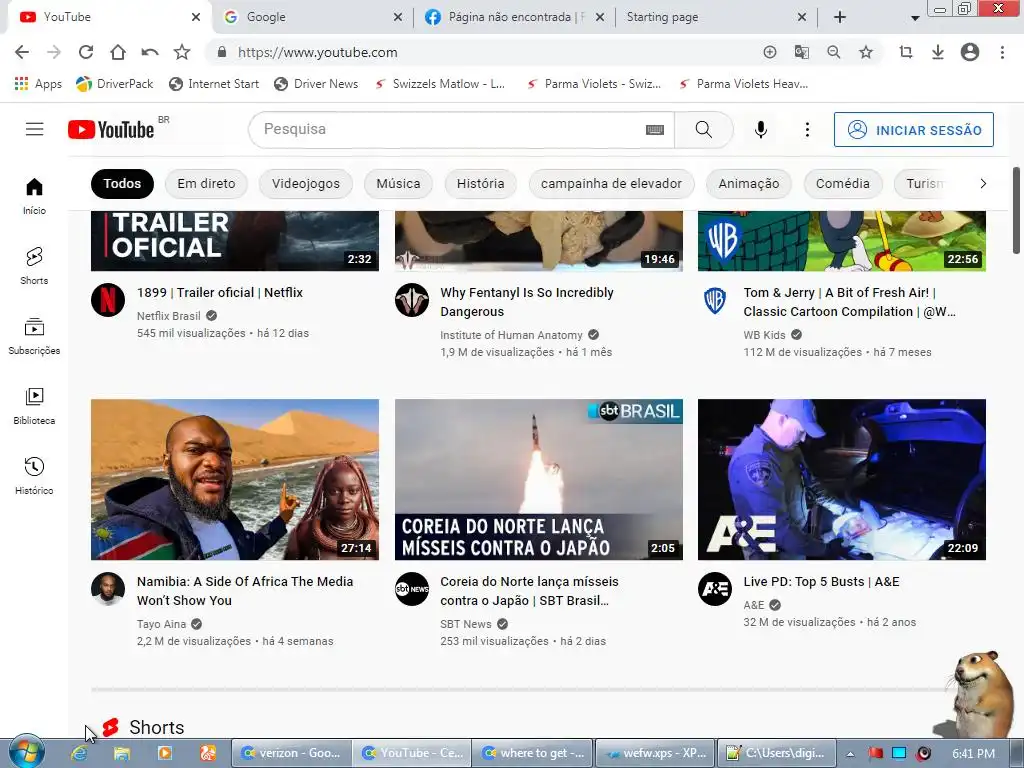Open Why Fentanyl Is So Incredibly Dangerous title
1024x768 pixels.
[526, 302]
